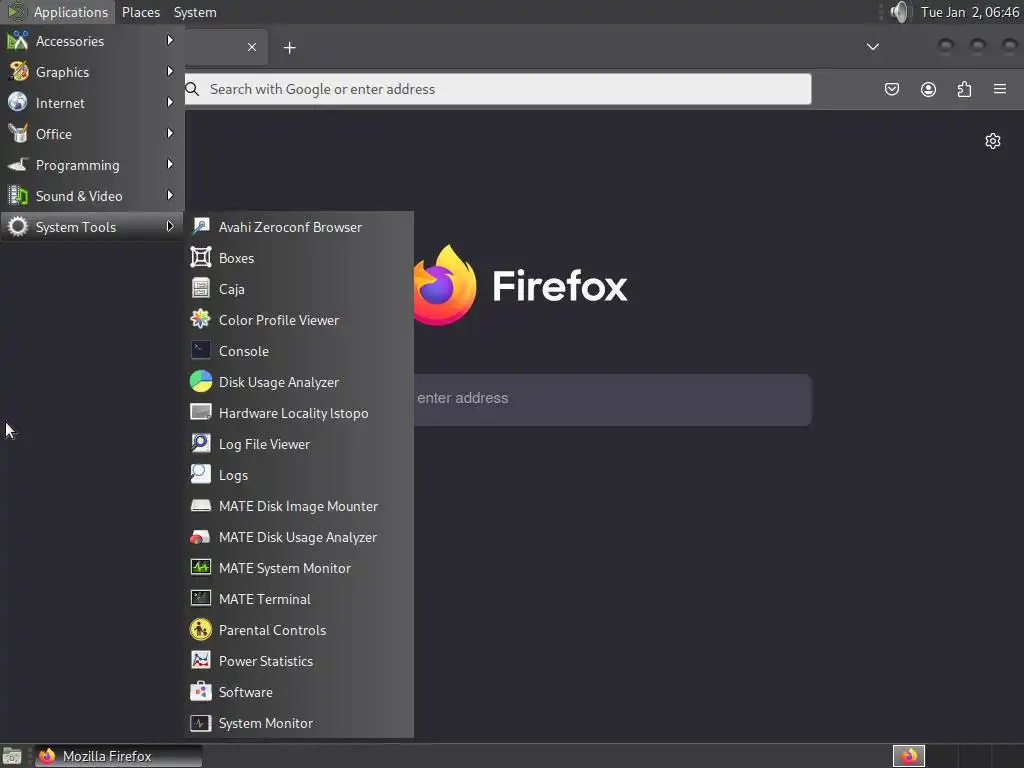Image resolution: width=1024 pixels, height=768 pixels.
Task: Open Firefox hamburger application menu
Action: pyautogui.click(x=1000, y=89)
